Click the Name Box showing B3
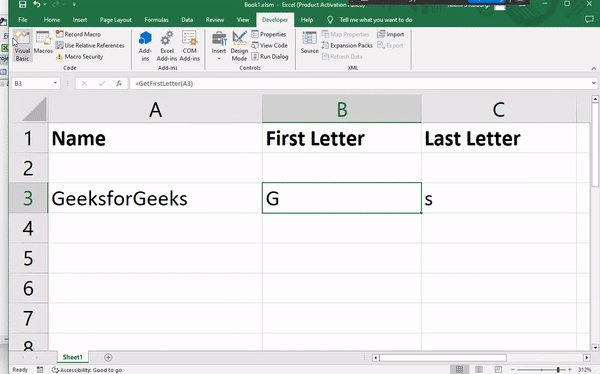Image resolution: width=600 pixels, height=374 pixels. 31,83
